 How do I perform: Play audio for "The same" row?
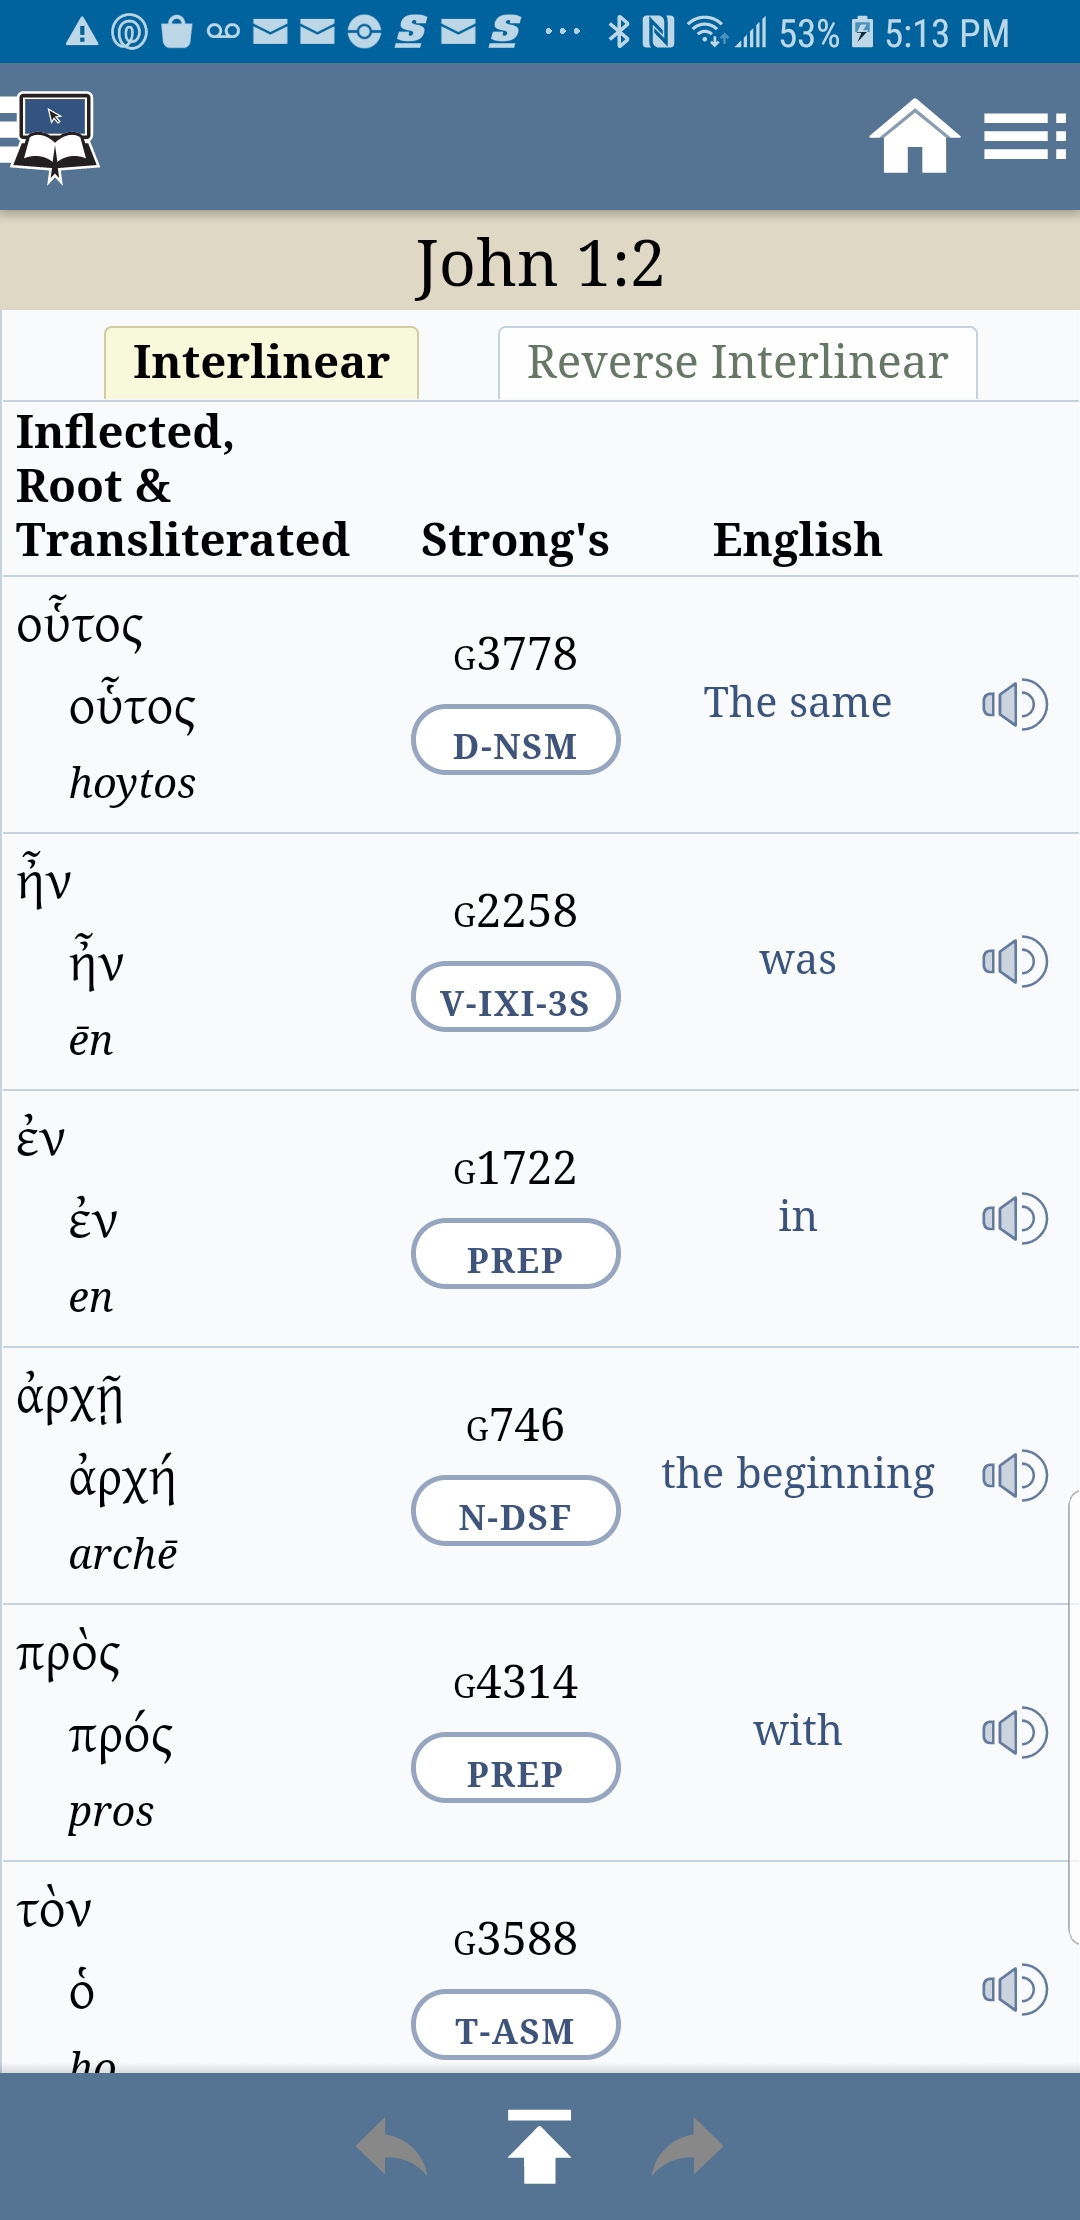(1014, 704)
